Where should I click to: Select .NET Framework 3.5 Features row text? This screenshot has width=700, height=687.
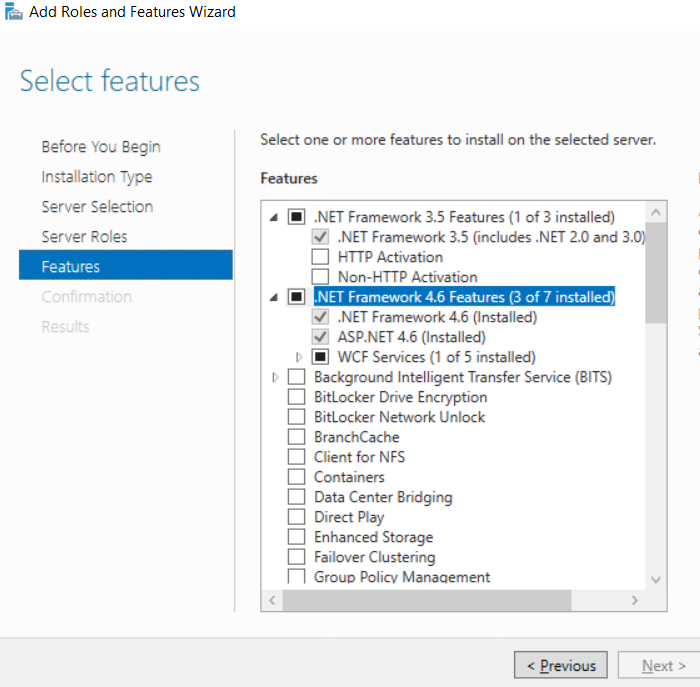[x=464, y=217]
